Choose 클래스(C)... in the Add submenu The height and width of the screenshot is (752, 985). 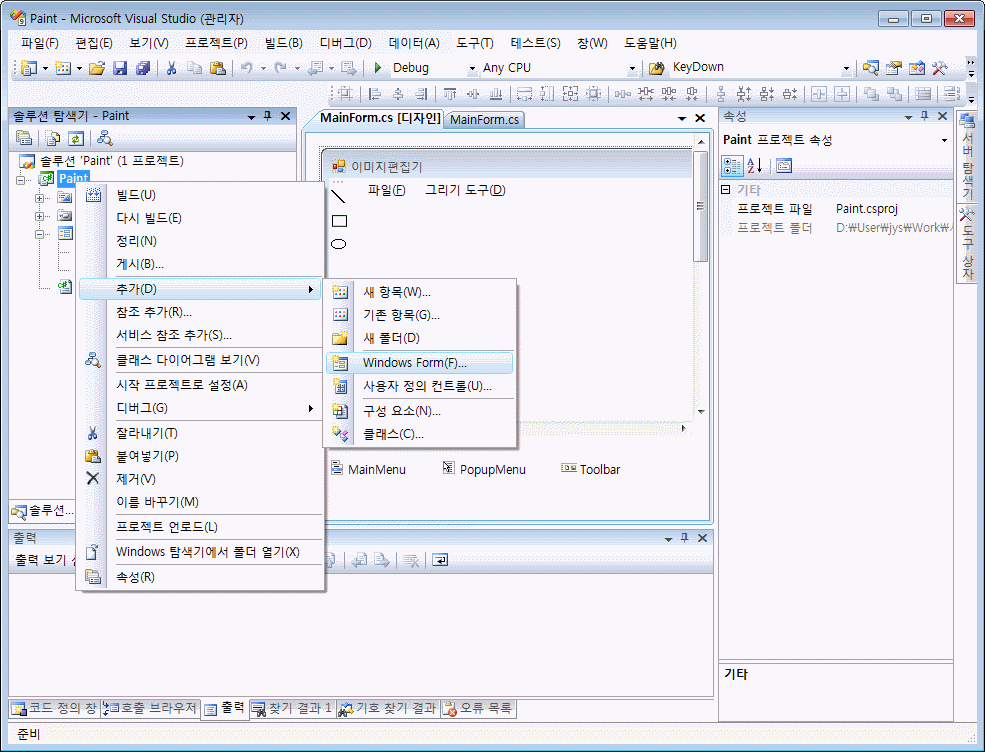coord(420,433)
